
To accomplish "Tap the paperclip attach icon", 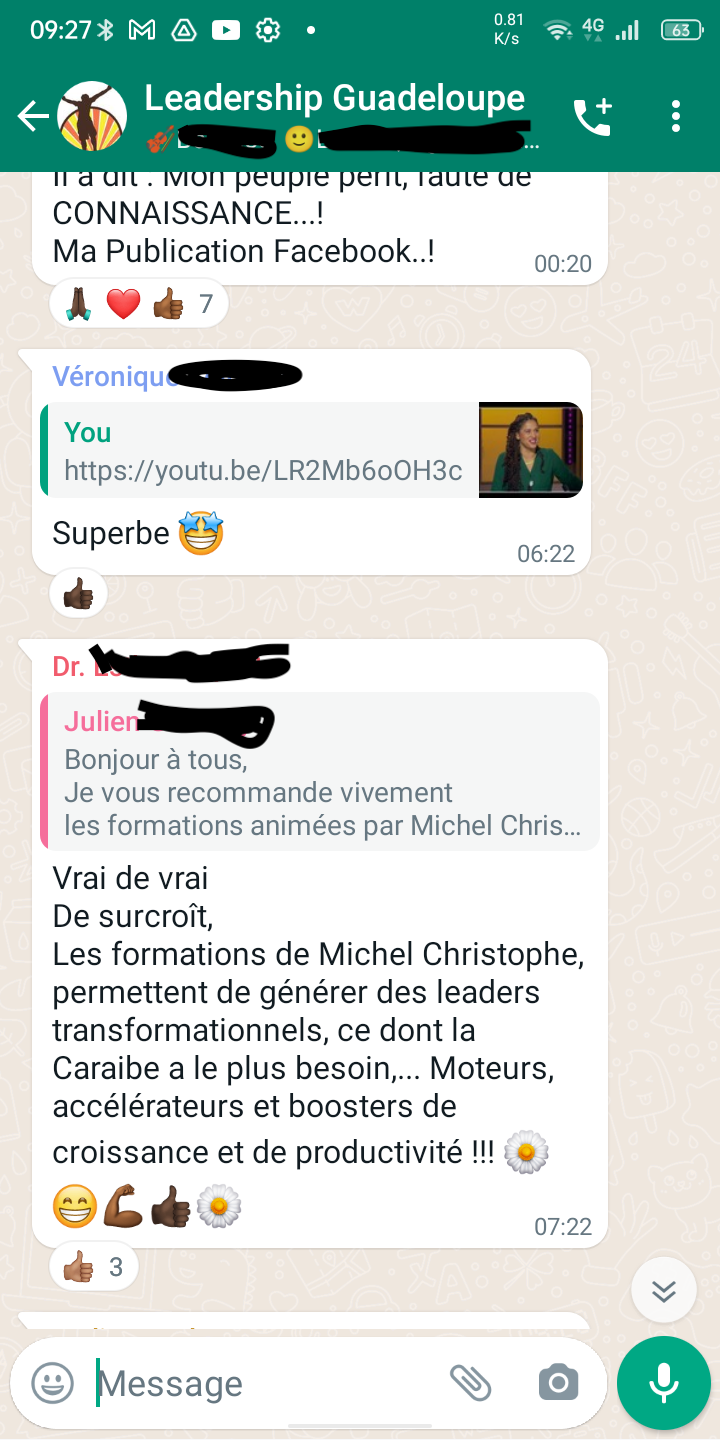I will [470, 1383].
